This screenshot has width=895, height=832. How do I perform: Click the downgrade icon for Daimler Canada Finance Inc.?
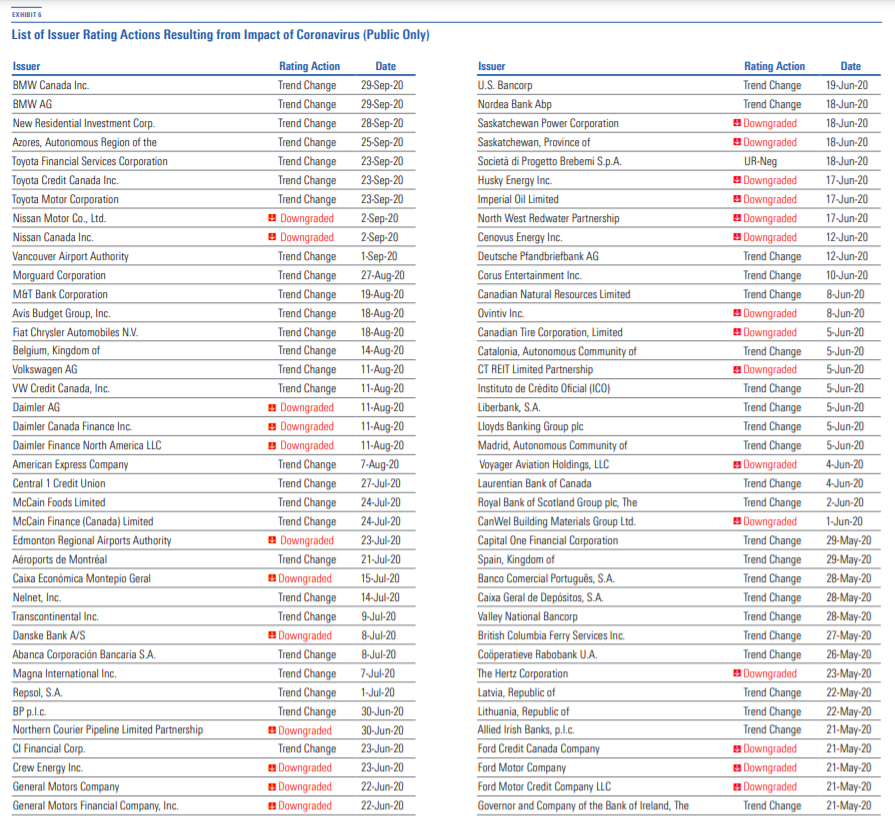pos(272,426)
